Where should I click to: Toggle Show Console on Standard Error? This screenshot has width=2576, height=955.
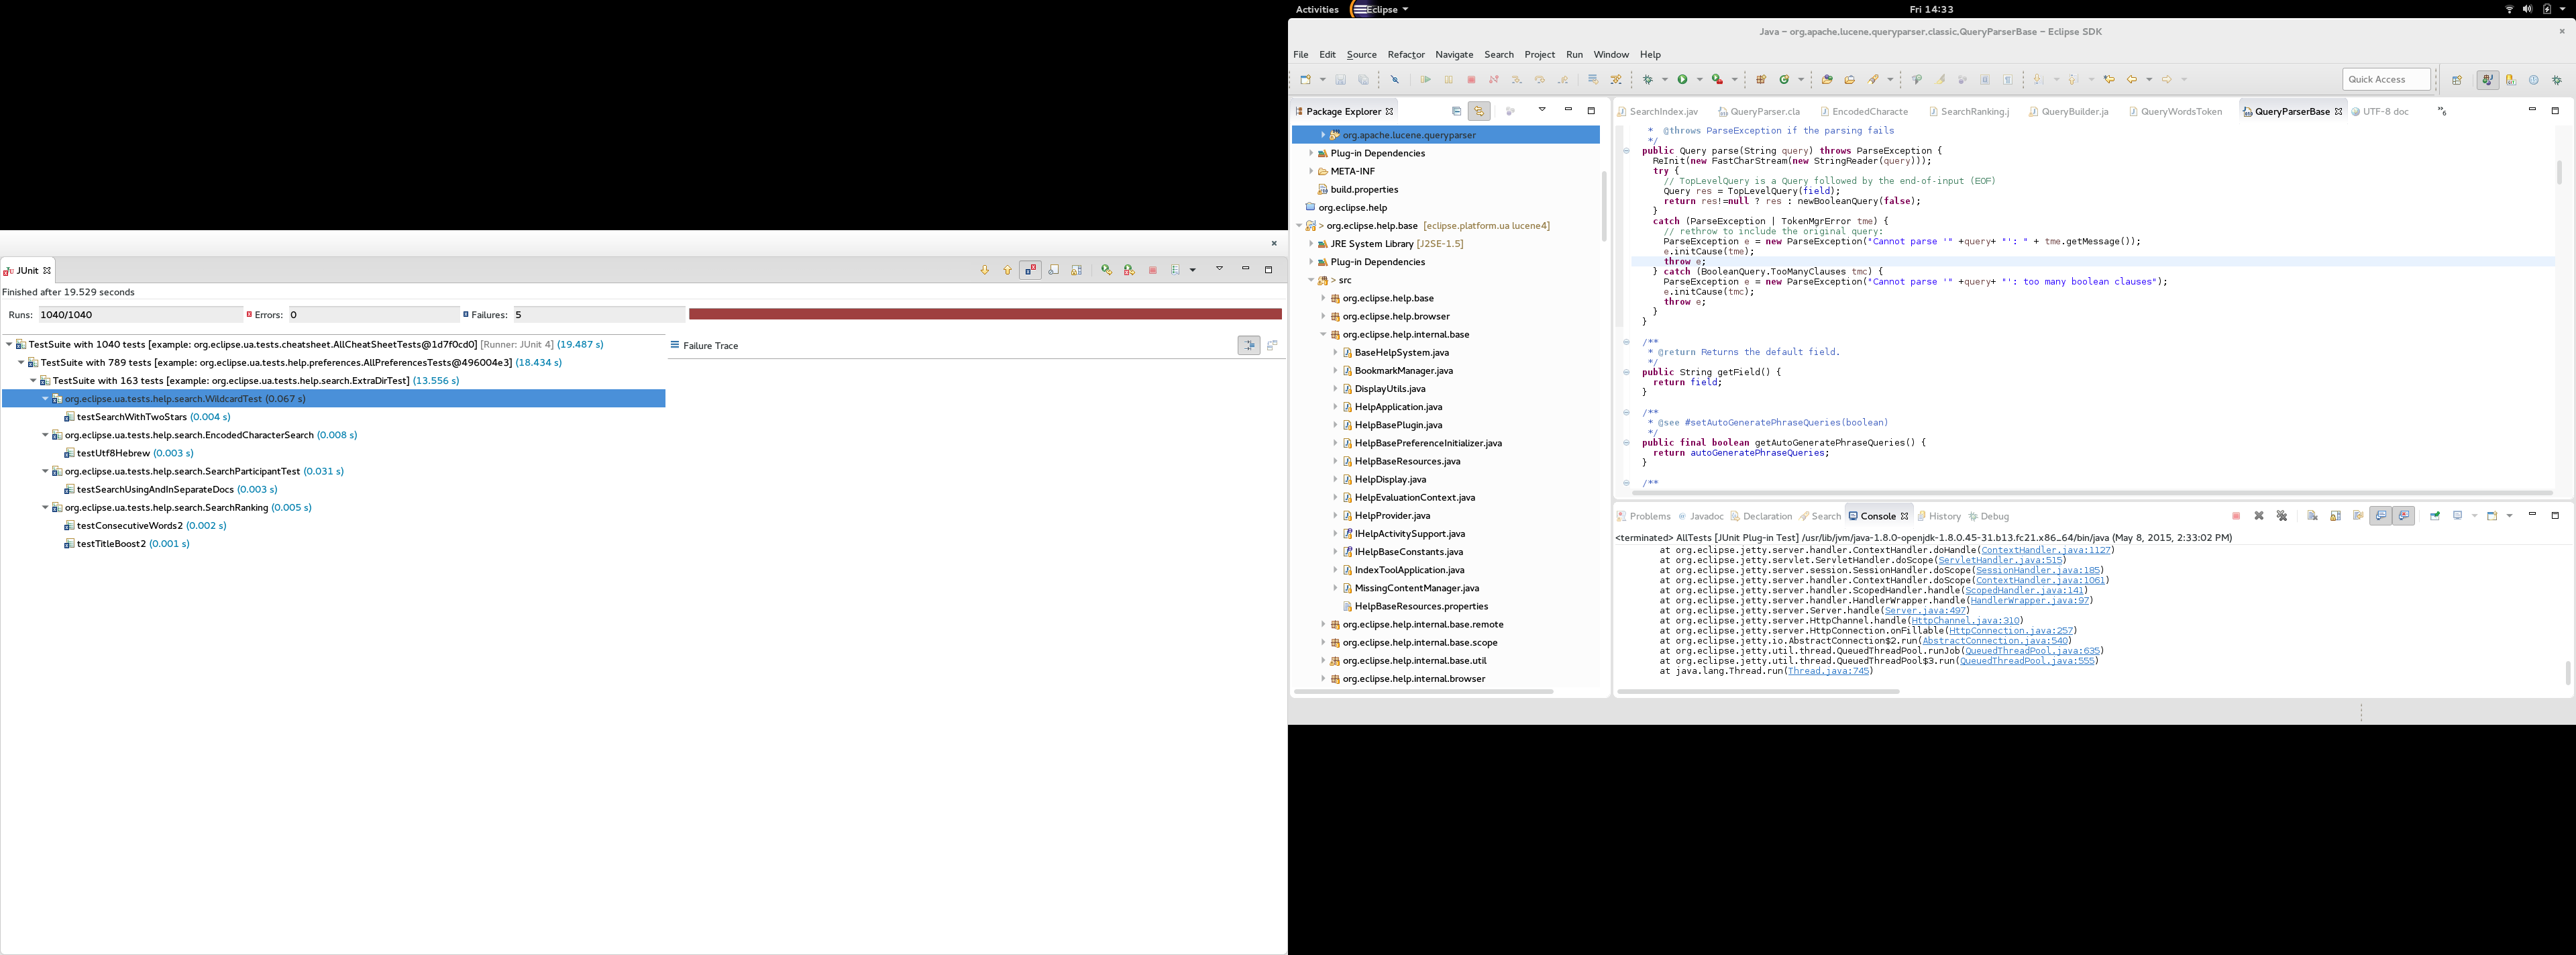[x=2404, y=516]
